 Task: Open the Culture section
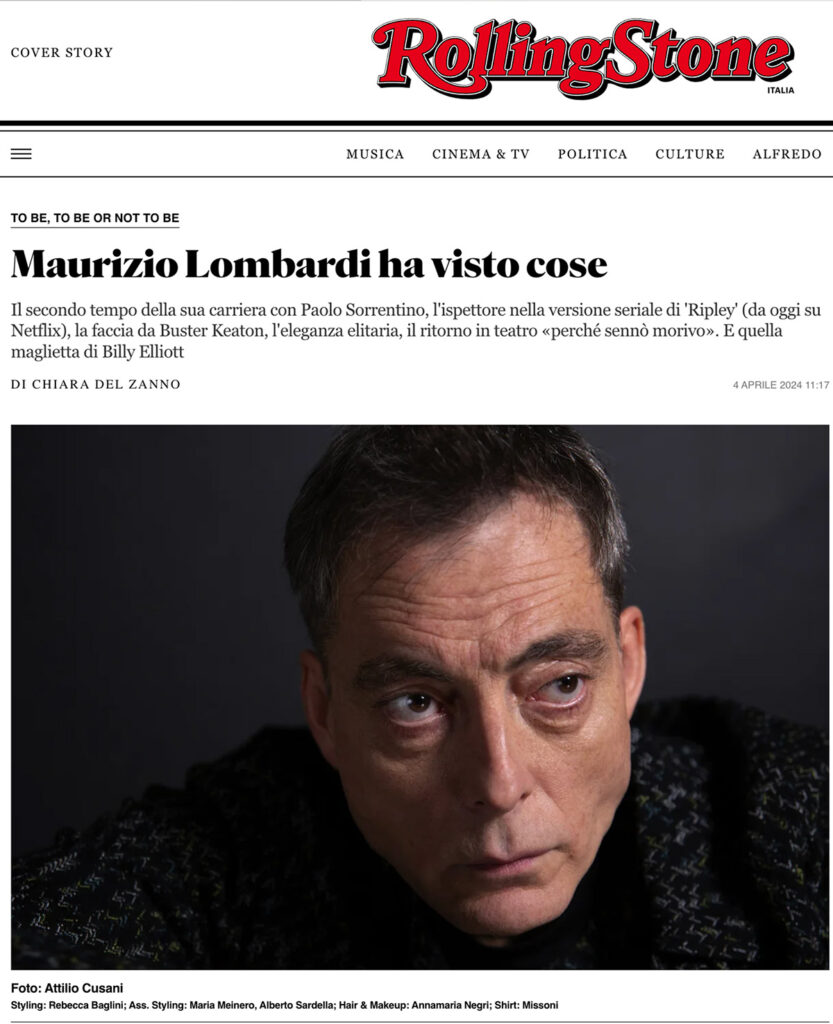click(x=690, y=154)
